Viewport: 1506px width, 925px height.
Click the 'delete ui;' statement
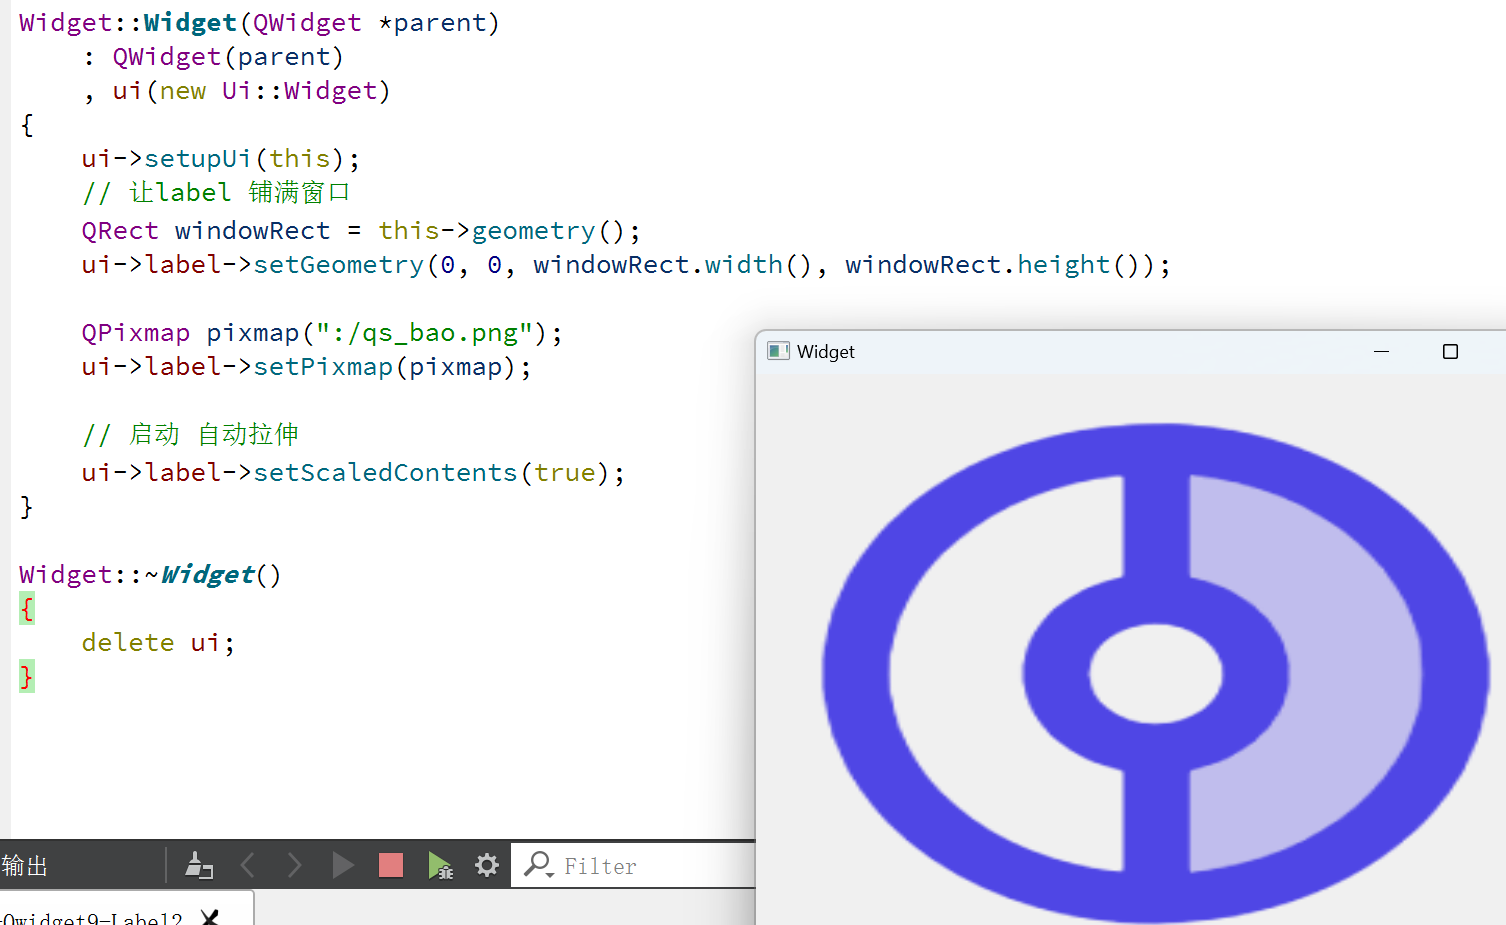159,642
